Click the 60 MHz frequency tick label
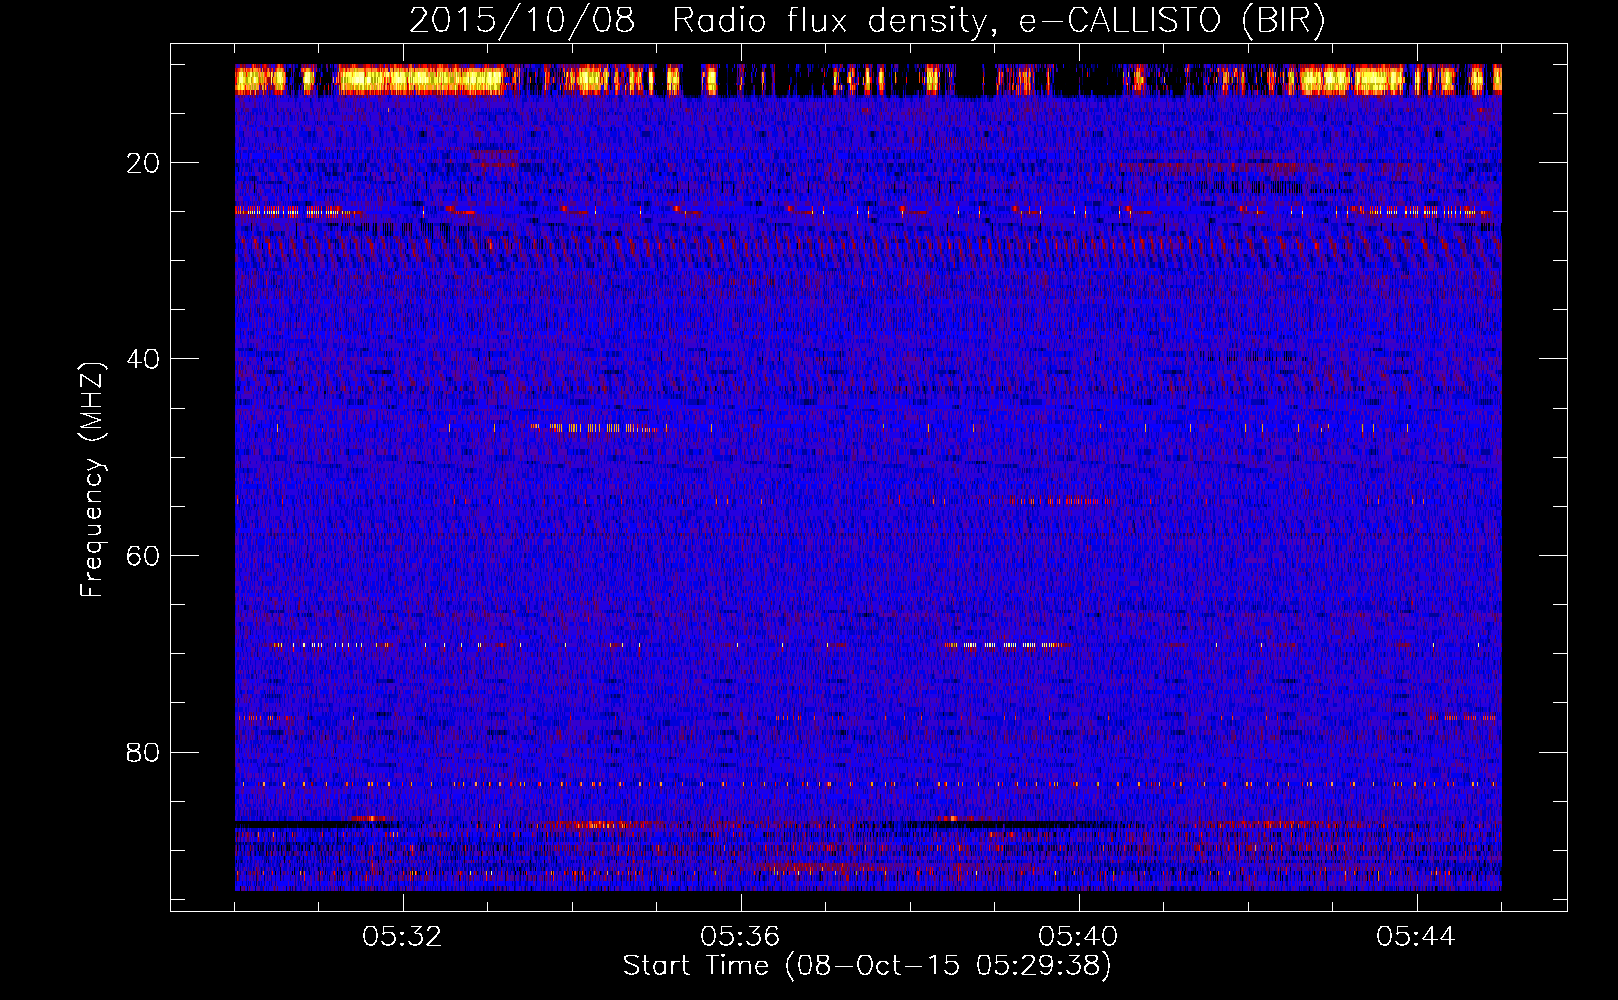 coord(144,556)
